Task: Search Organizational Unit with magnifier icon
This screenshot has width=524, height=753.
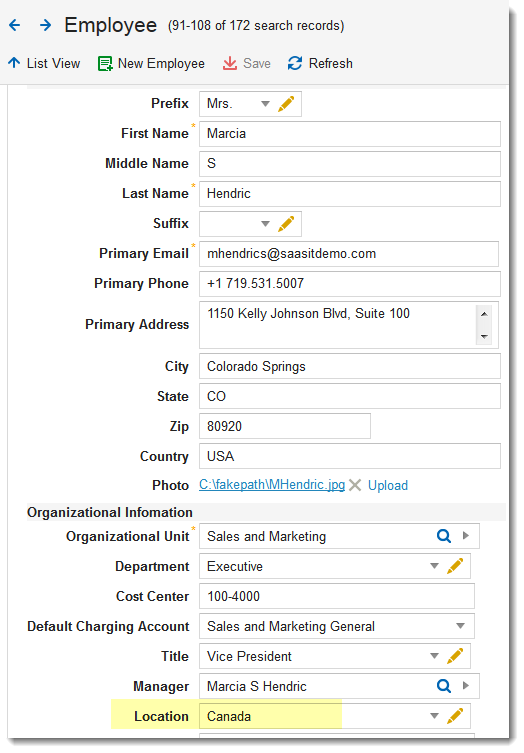Action: 444,536
